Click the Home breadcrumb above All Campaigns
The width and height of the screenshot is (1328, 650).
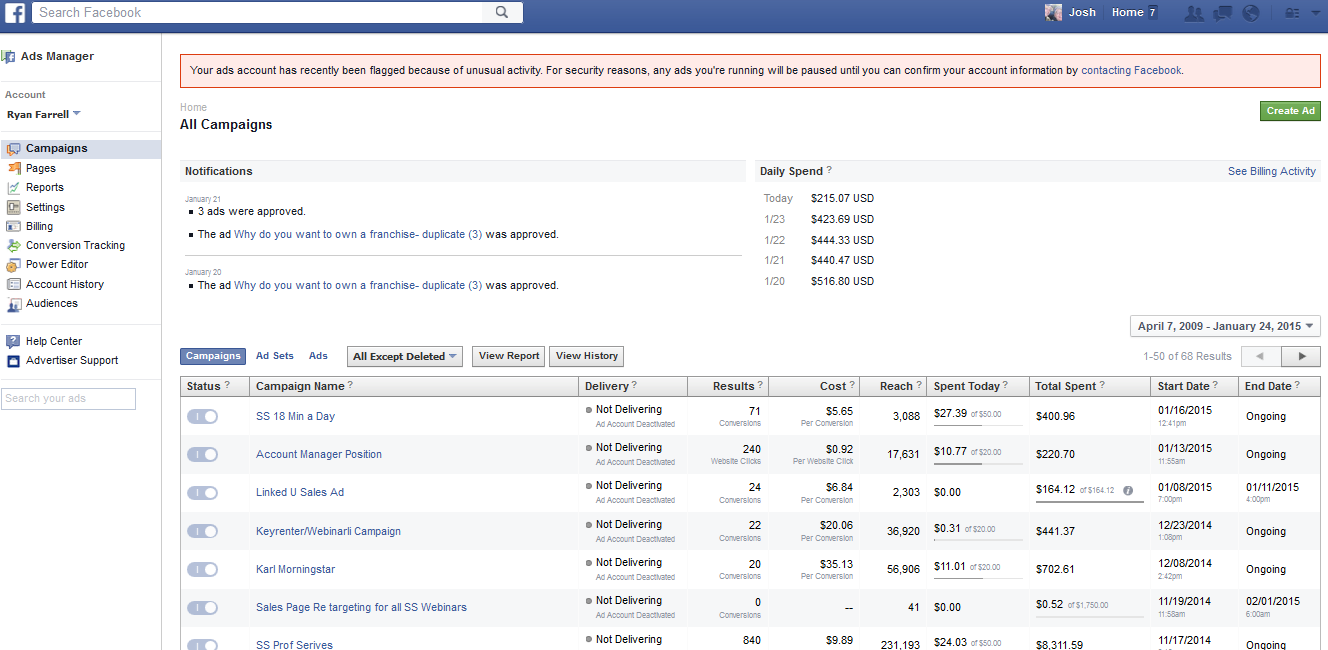click(193, 107)
